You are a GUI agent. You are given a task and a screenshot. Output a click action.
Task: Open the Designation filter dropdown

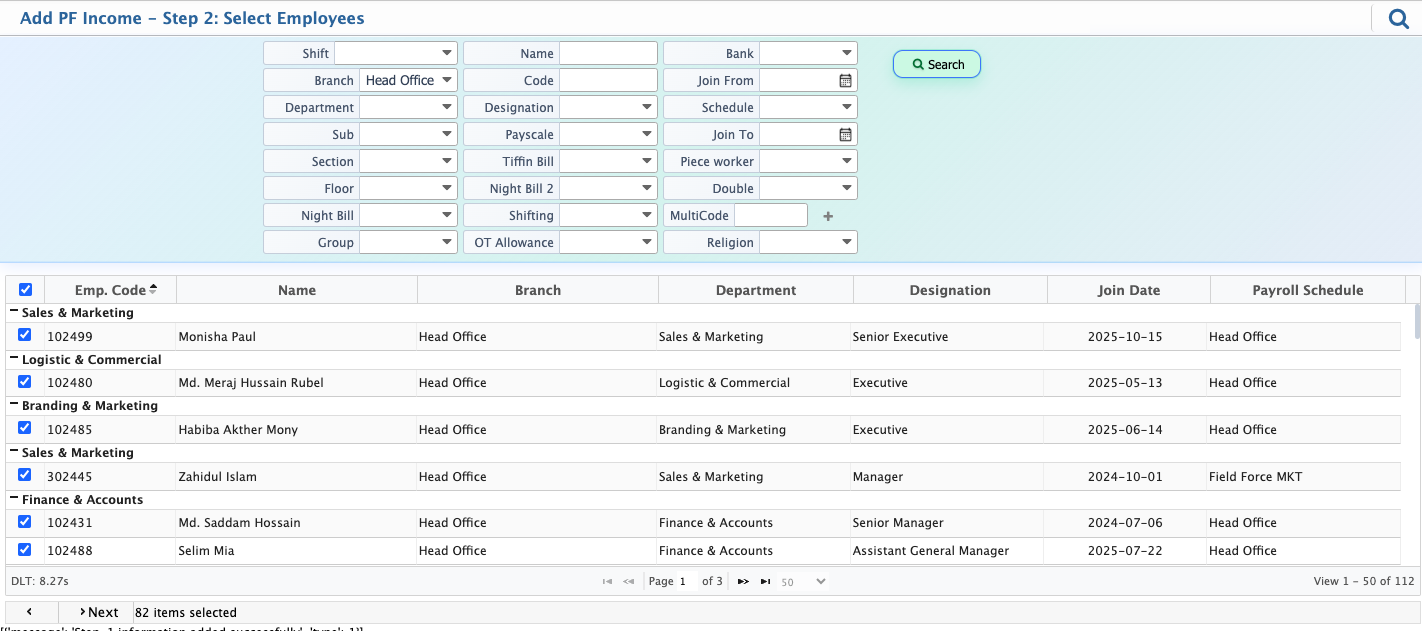click(608, 107)
